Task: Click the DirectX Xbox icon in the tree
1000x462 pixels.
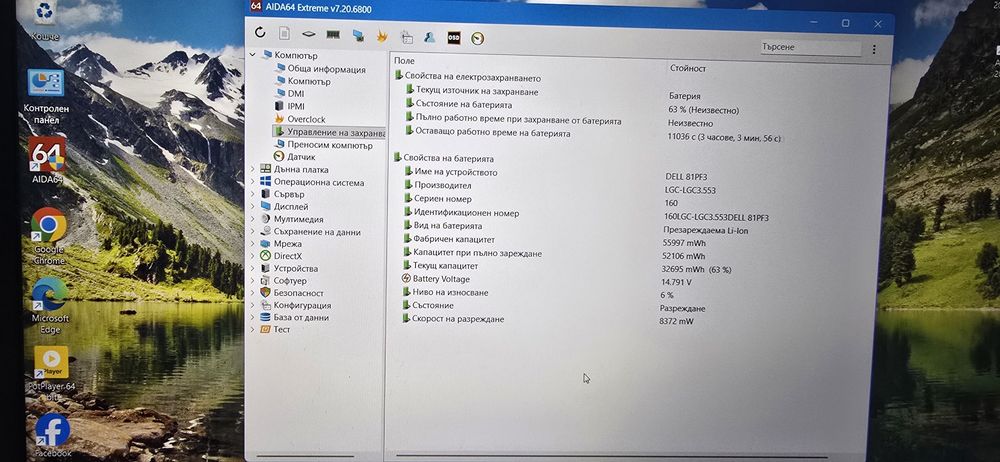Action: [x=265, y=255]
